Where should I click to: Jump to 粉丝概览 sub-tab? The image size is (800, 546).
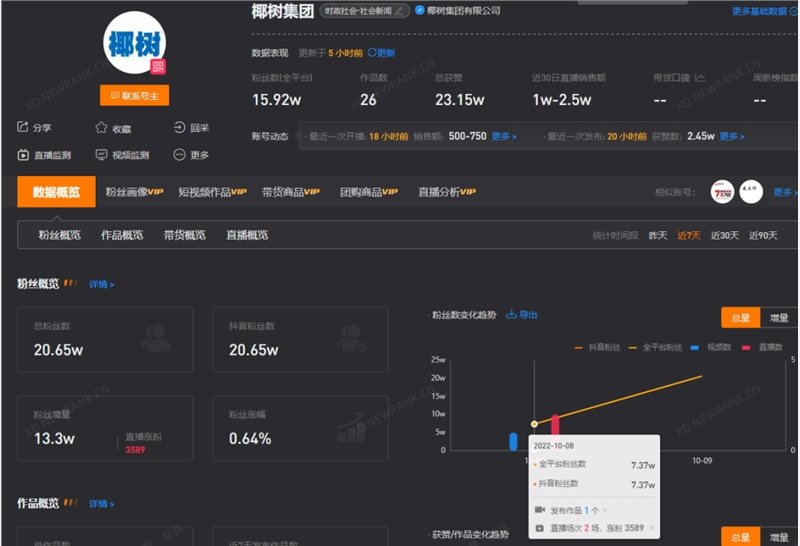point(60,235)
